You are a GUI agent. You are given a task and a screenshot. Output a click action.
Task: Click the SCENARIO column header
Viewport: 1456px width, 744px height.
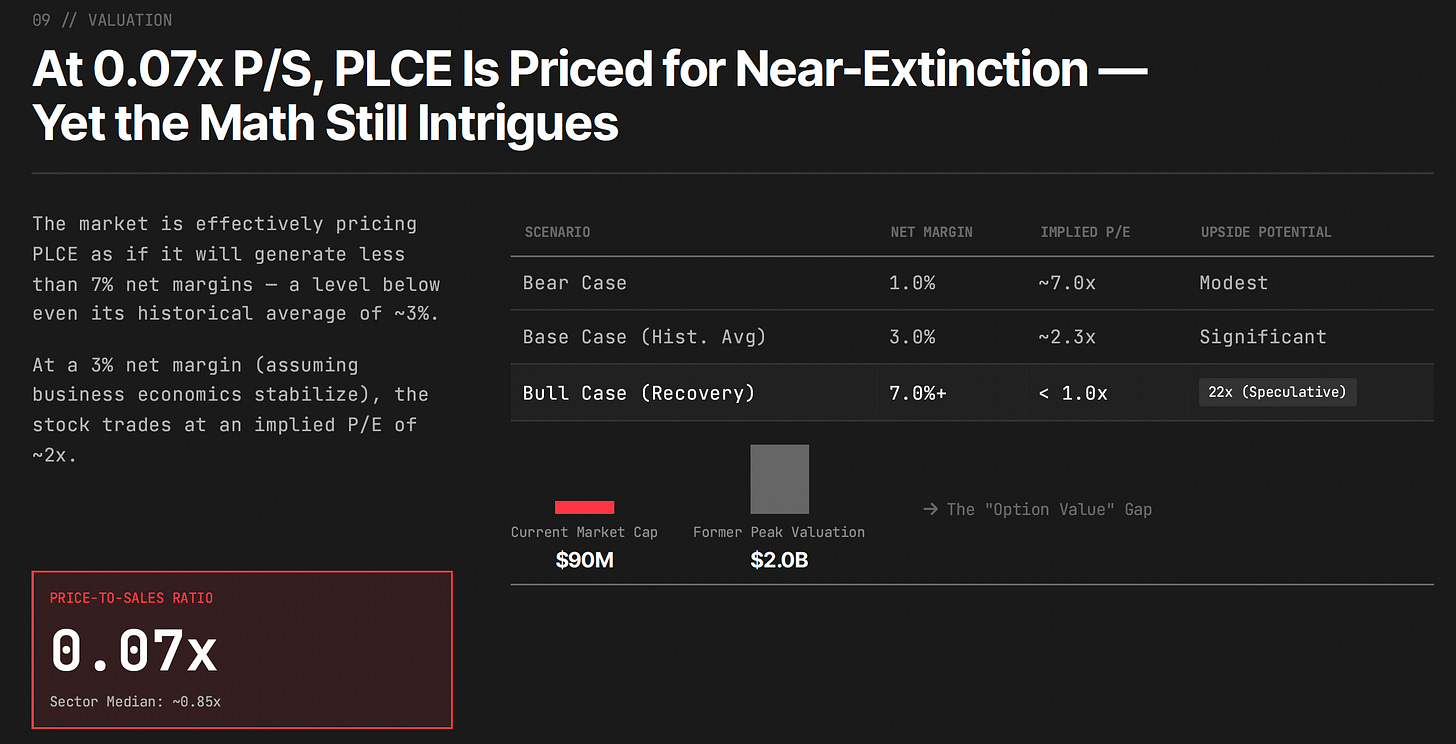pyautogui.click(x=557, y=232)
